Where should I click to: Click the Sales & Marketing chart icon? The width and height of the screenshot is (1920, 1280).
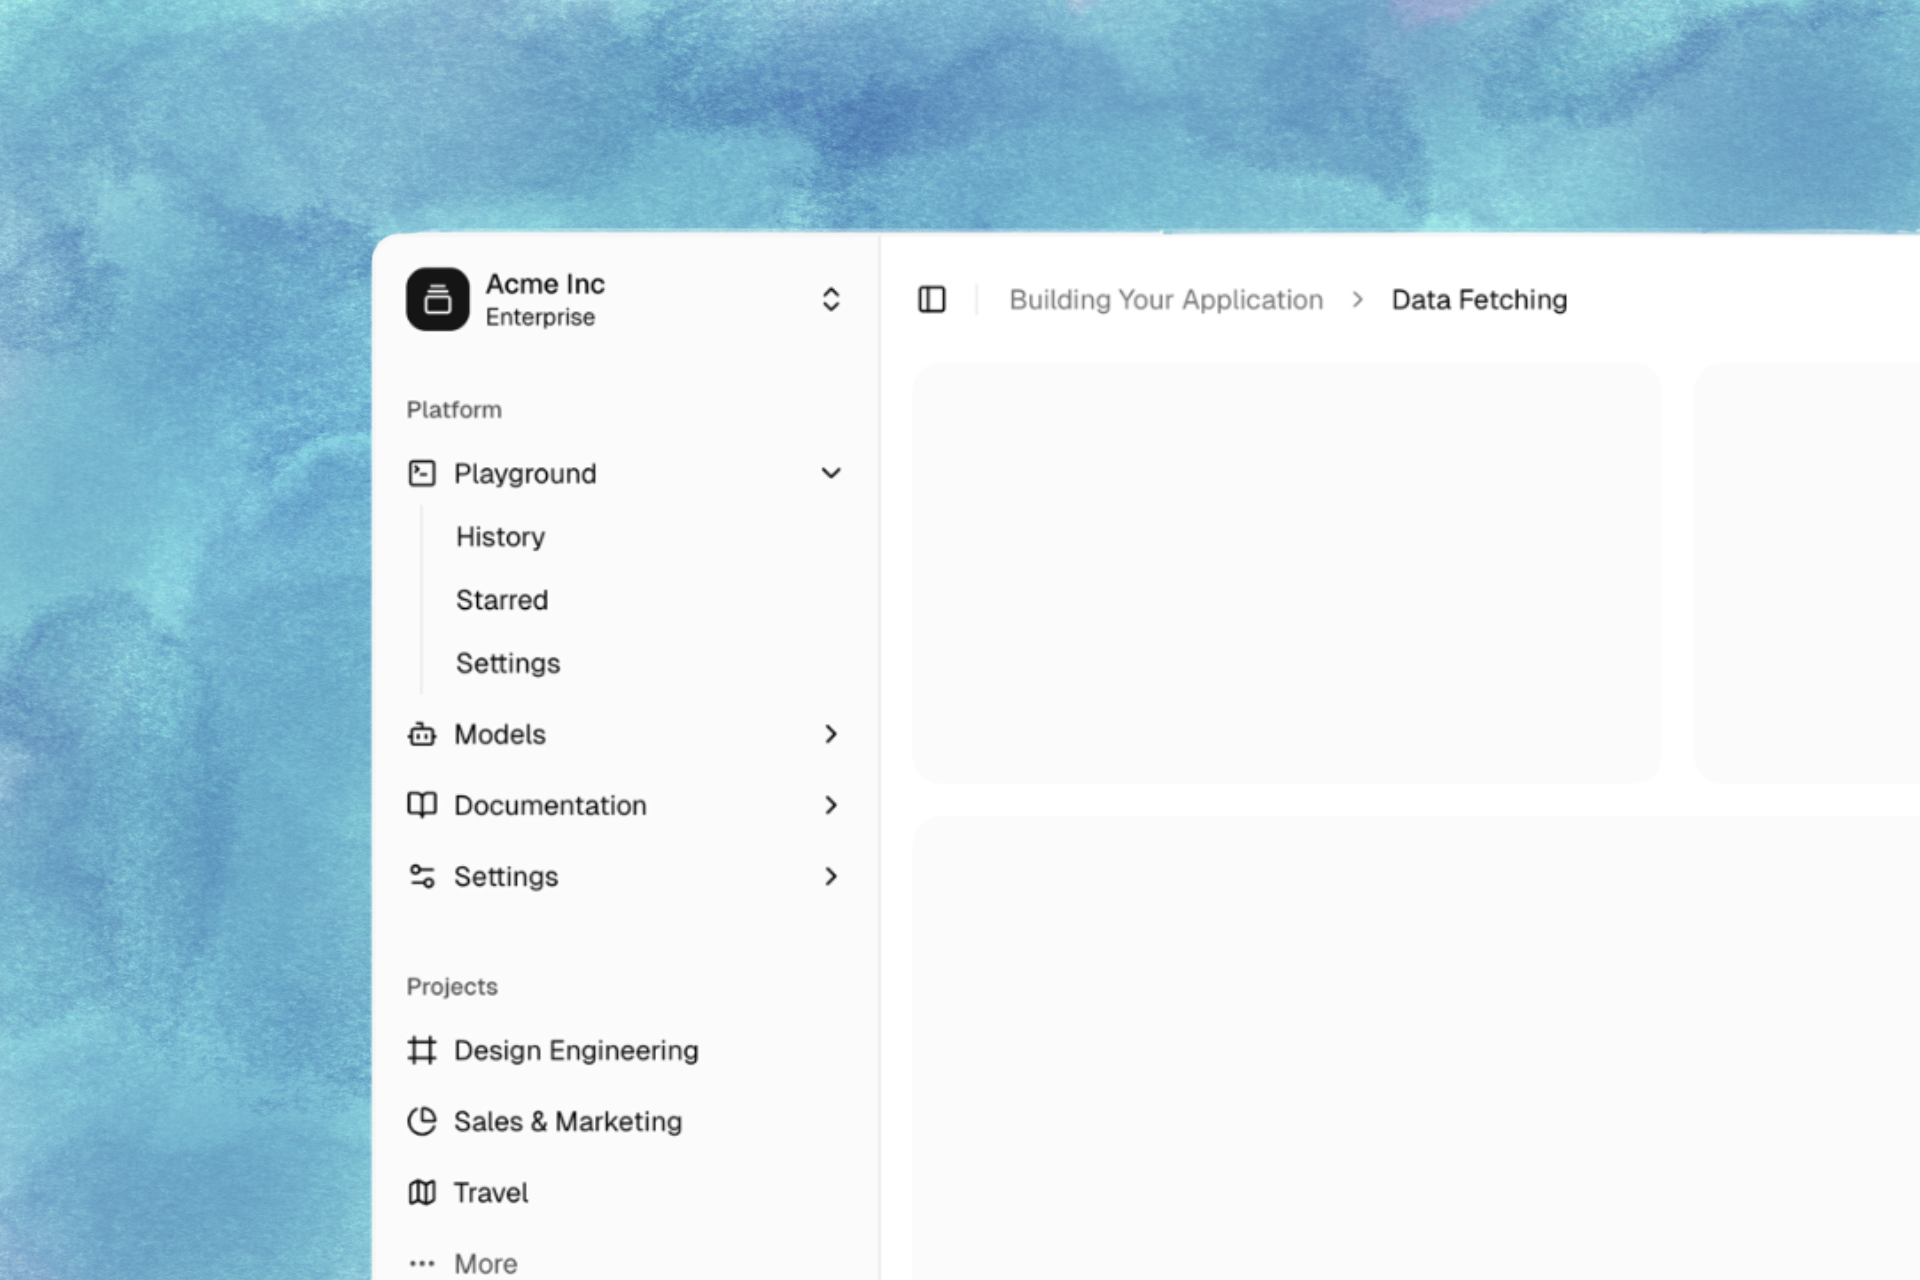point(422,1122)
